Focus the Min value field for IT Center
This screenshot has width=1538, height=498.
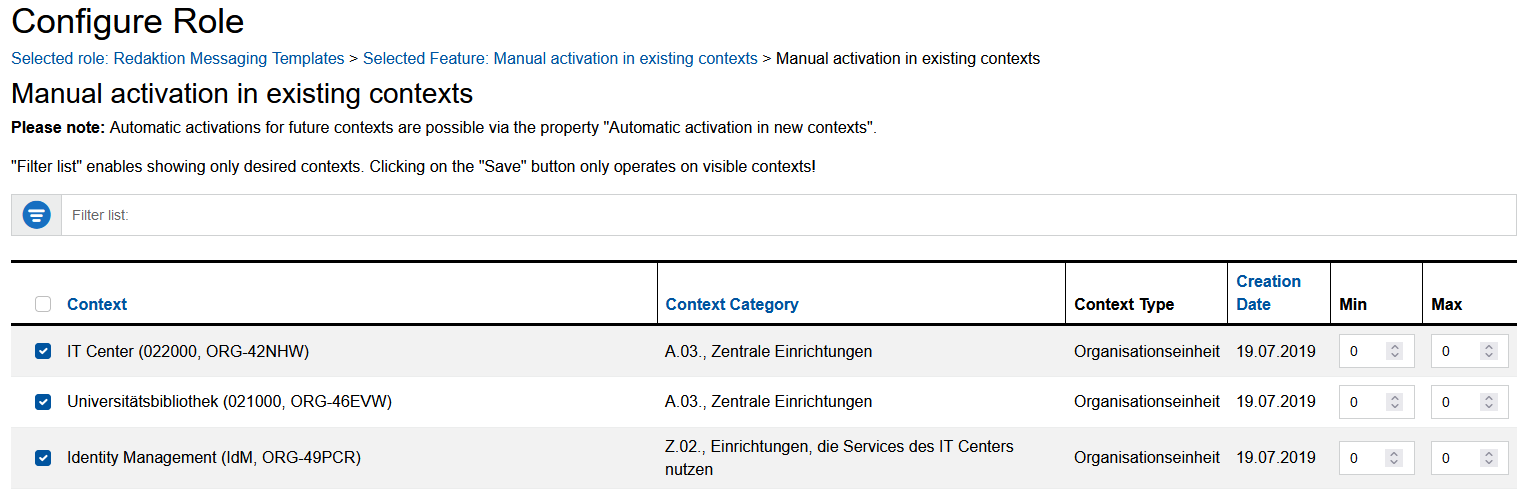coord(1362,351)
